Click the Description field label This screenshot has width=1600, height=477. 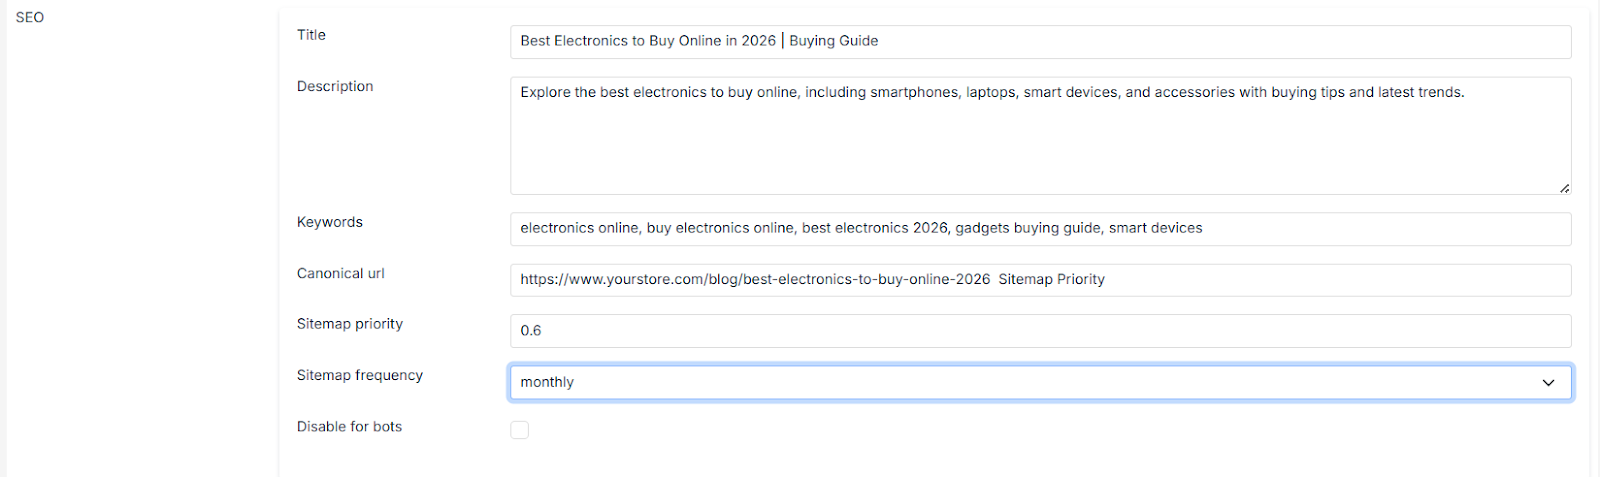tap(335, 87)
